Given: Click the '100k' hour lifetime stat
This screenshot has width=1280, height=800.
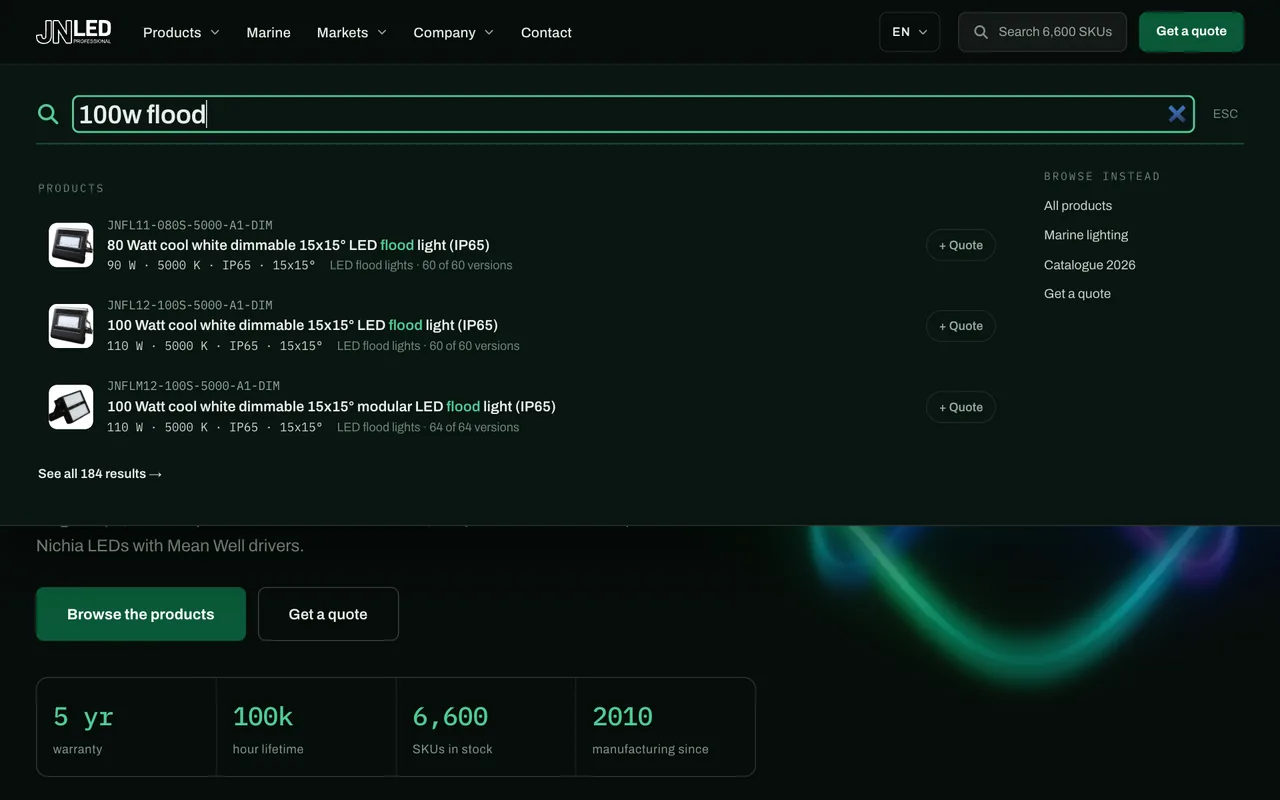Looking at the screenshot, I should 306,727.
